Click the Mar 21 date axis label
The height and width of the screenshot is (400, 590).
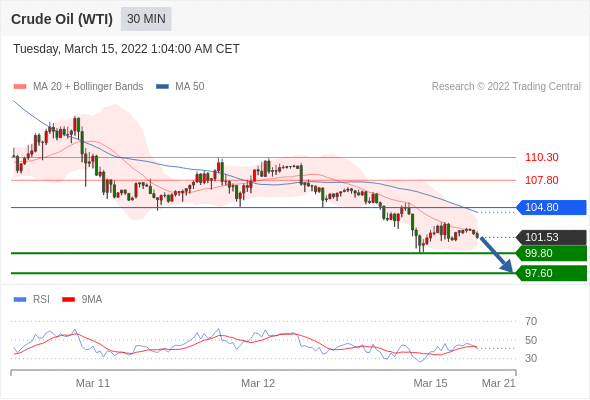[499, 383]
